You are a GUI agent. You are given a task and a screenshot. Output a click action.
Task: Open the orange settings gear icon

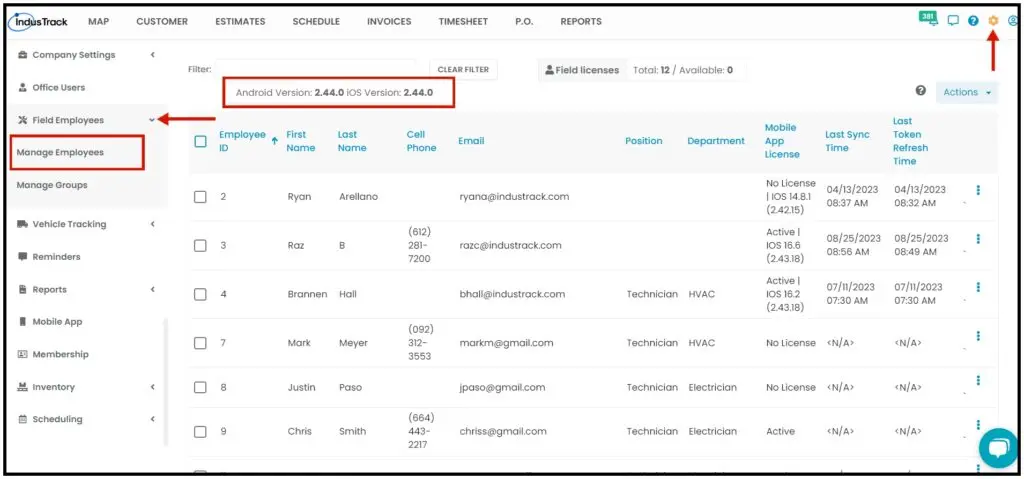coord(993,21)
